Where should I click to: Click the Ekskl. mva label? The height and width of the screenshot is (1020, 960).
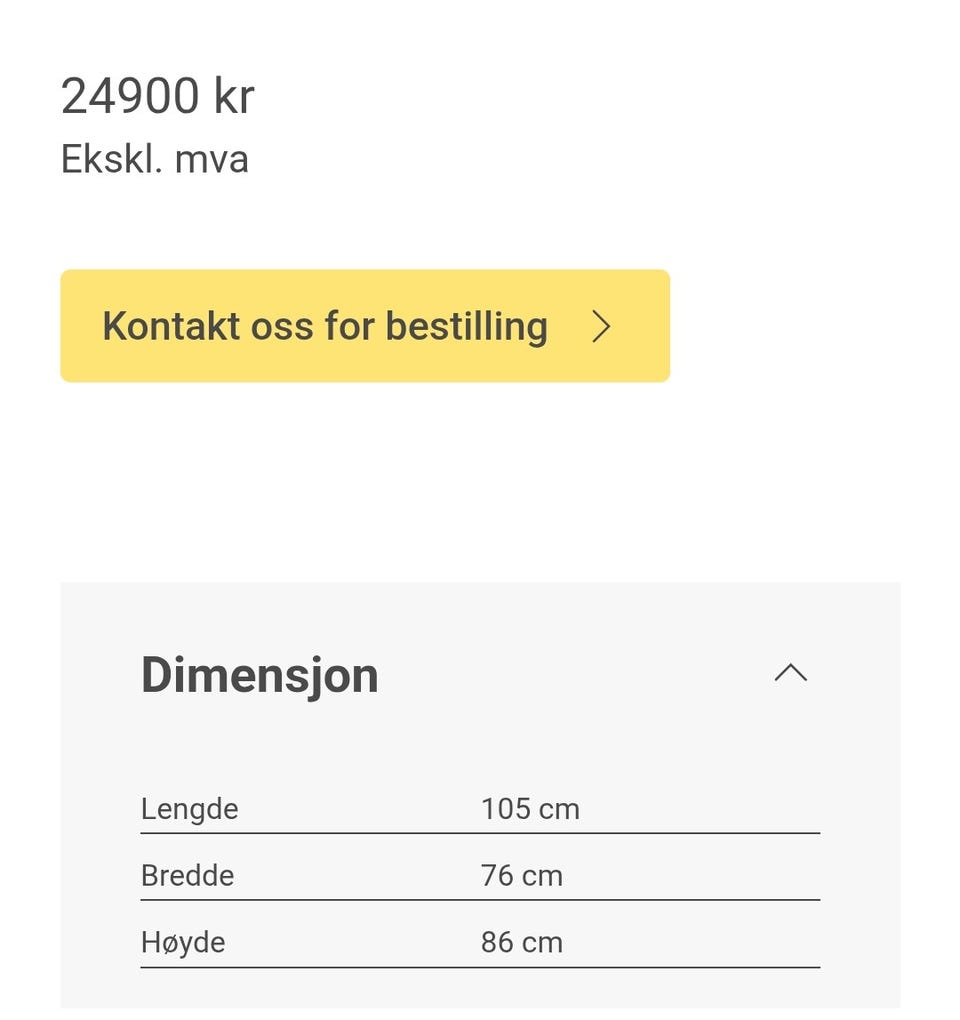point(154,159)
